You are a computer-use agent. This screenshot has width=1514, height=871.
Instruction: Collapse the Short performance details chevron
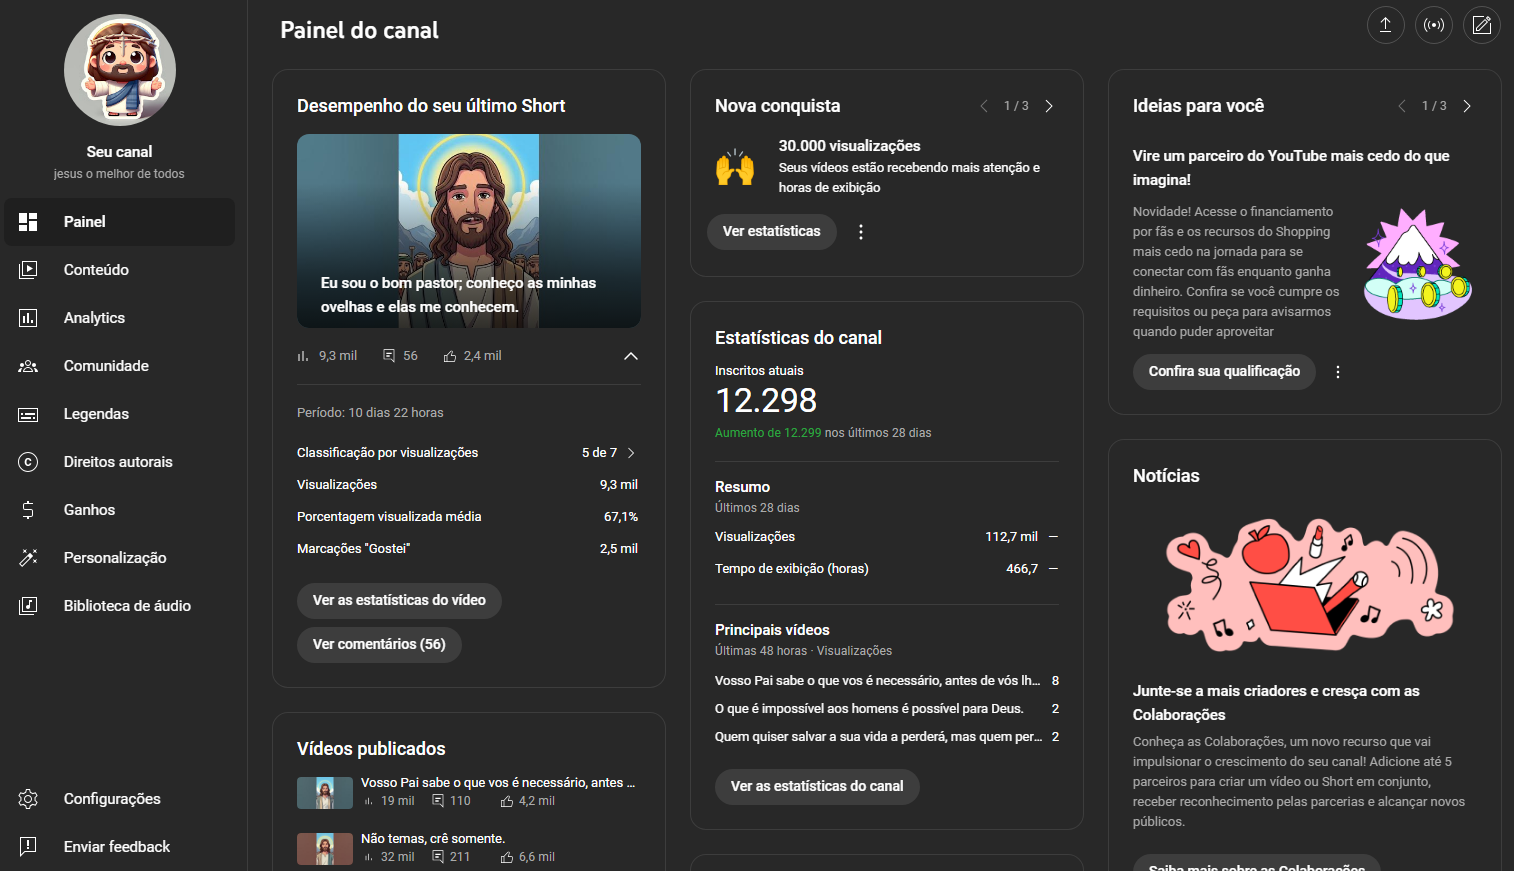pyautogui.click(x=630, y=356)
